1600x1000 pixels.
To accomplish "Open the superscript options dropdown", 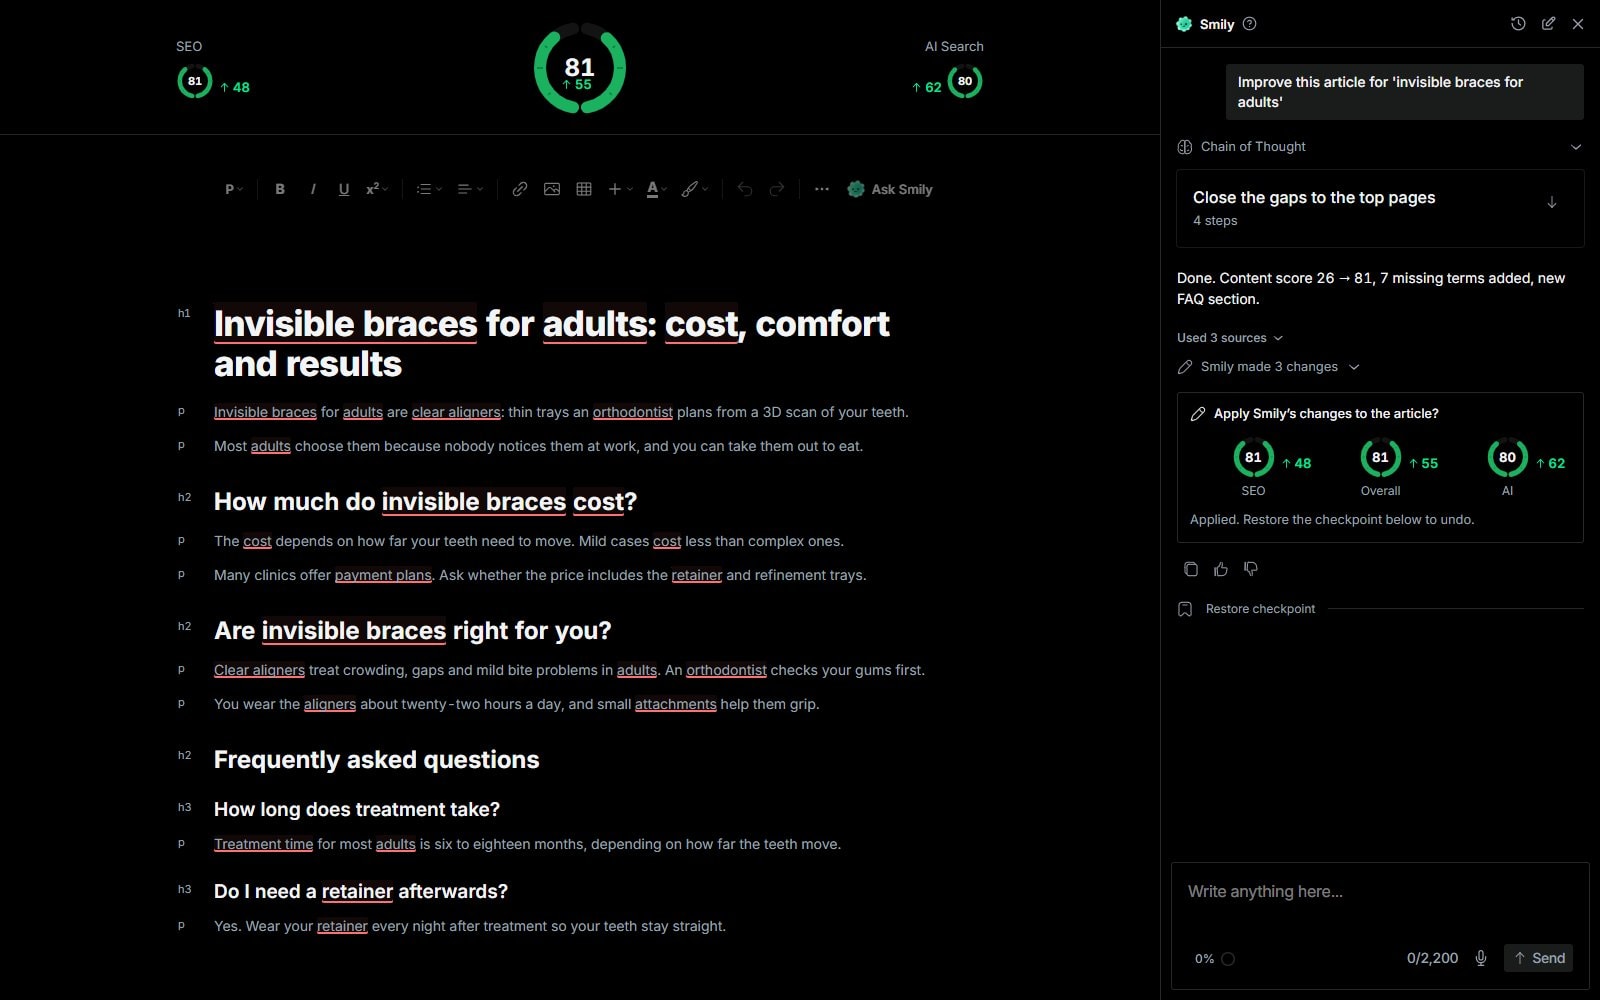I will pyautogui.click(x=377, y=189).
